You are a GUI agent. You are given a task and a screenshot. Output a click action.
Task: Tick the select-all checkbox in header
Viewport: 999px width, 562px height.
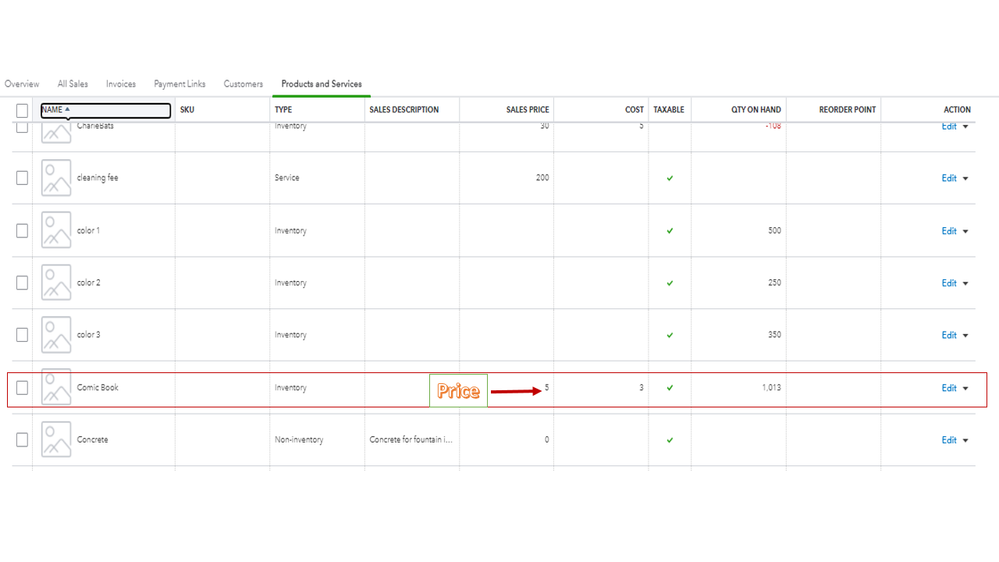(x=22, y=110)
